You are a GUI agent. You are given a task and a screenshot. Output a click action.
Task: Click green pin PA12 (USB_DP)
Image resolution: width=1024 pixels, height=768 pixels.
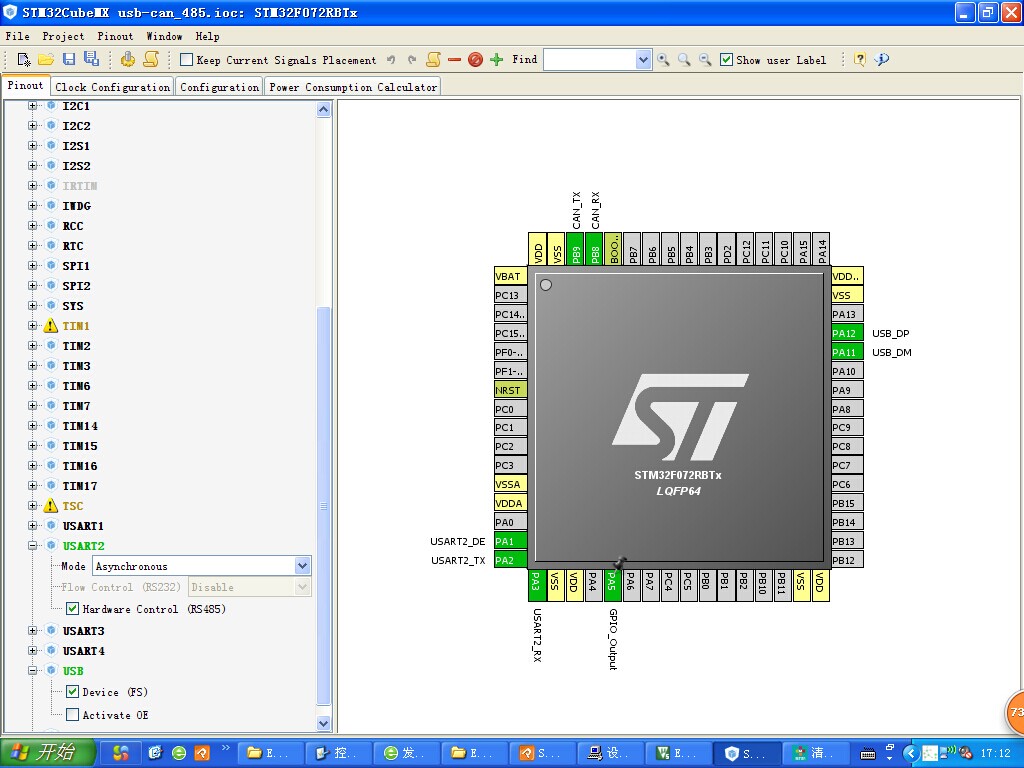pos(847,333)
